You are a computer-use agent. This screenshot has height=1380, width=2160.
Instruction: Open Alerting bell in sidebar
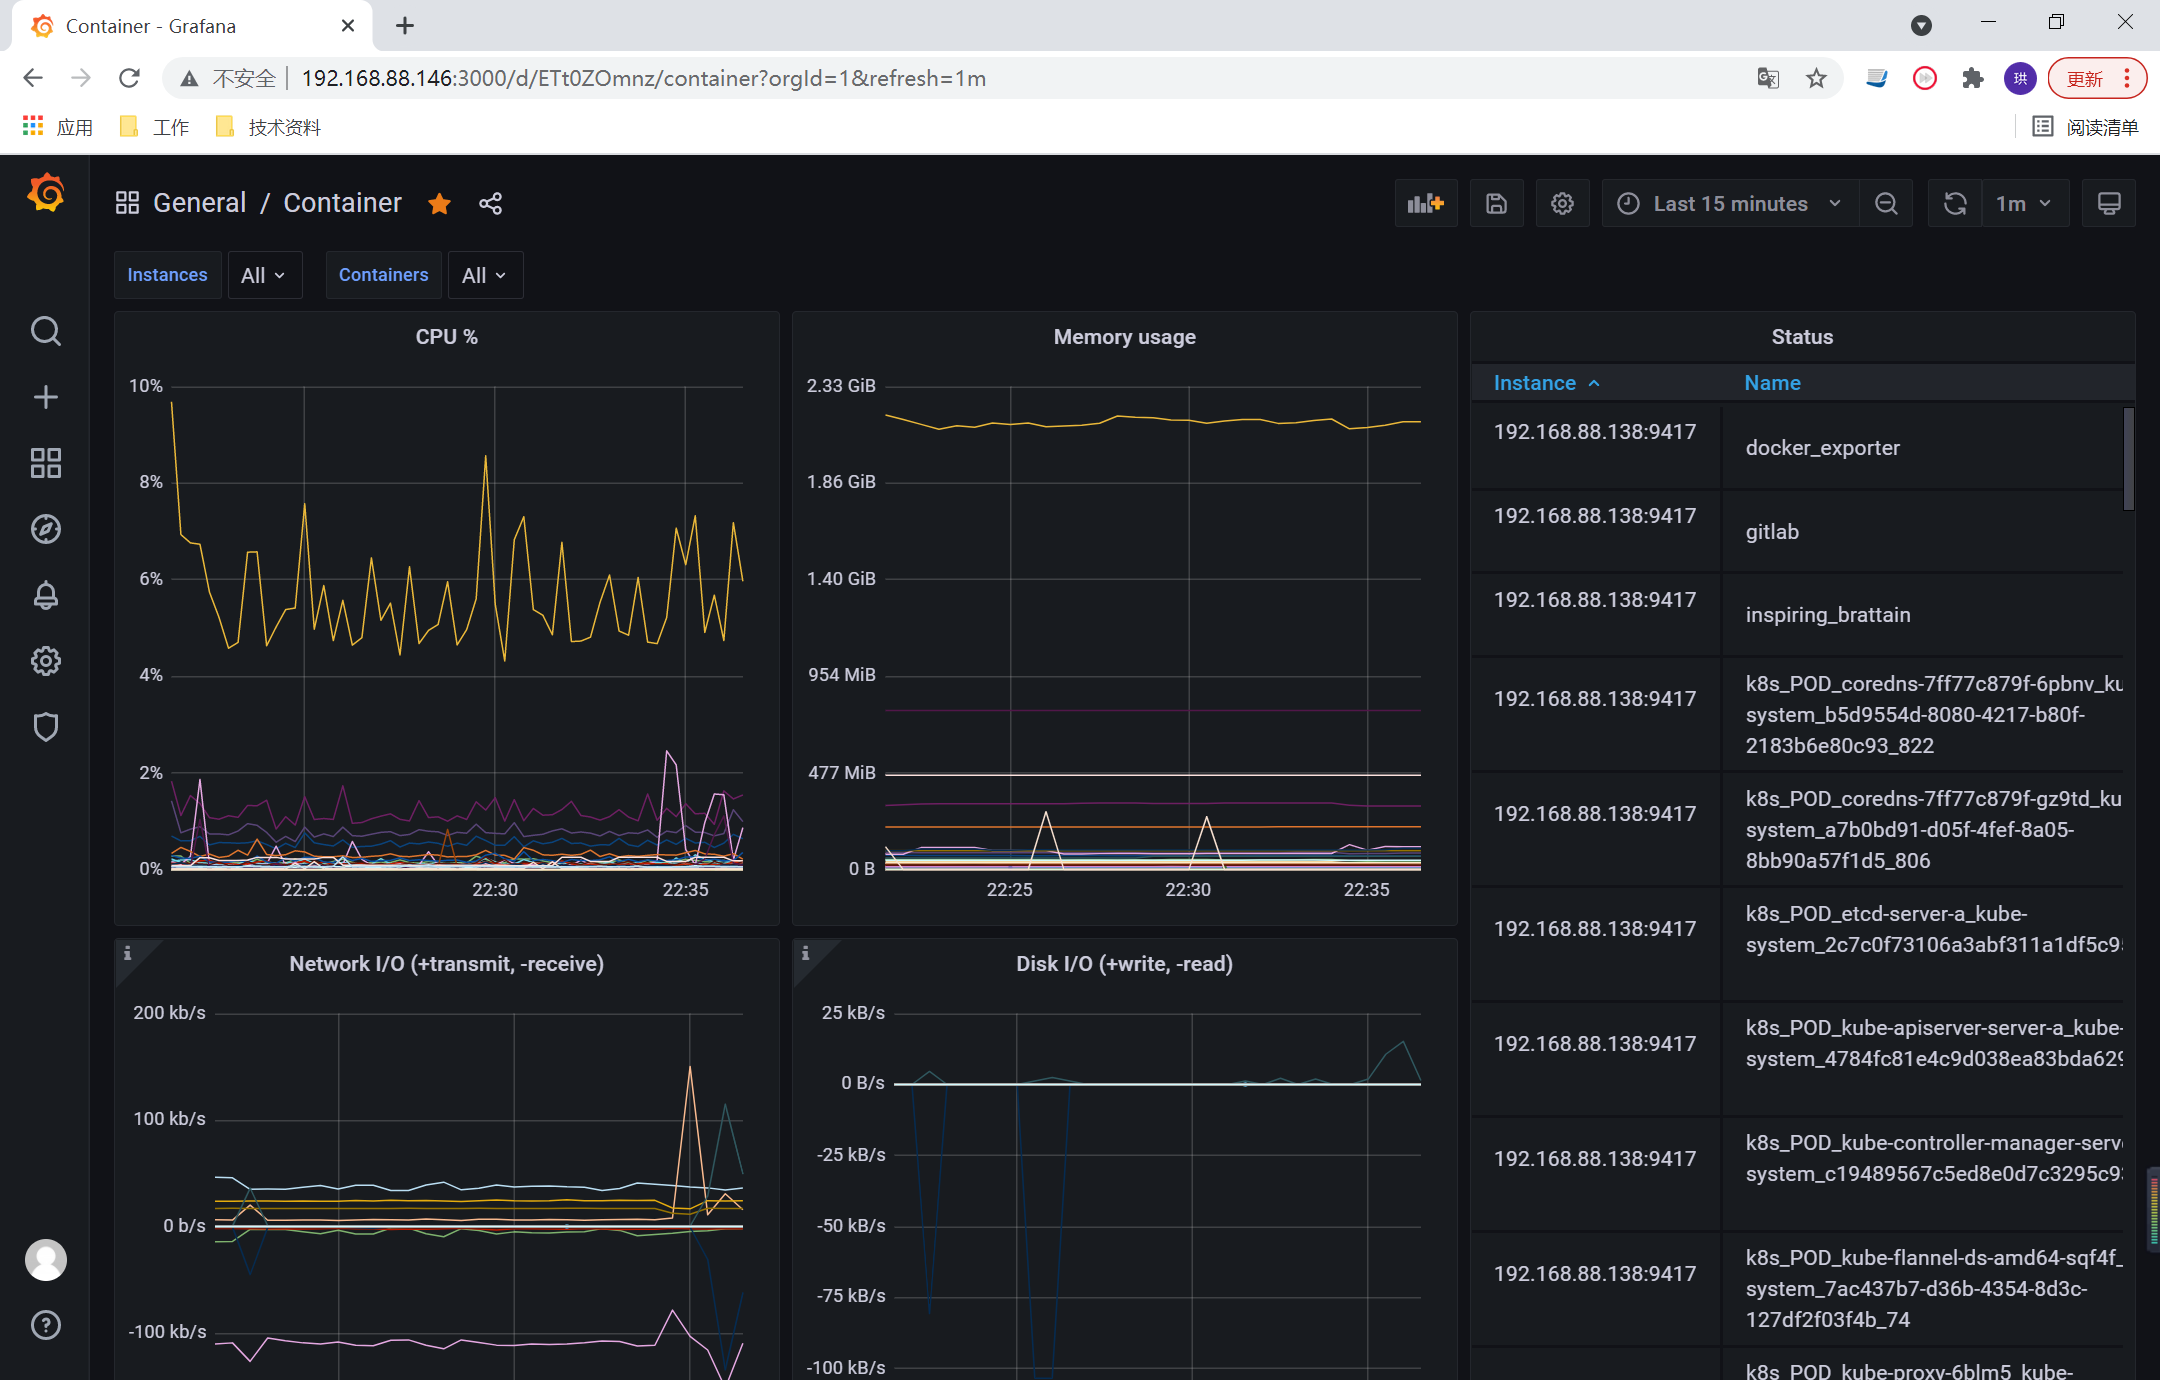point(46,595)
